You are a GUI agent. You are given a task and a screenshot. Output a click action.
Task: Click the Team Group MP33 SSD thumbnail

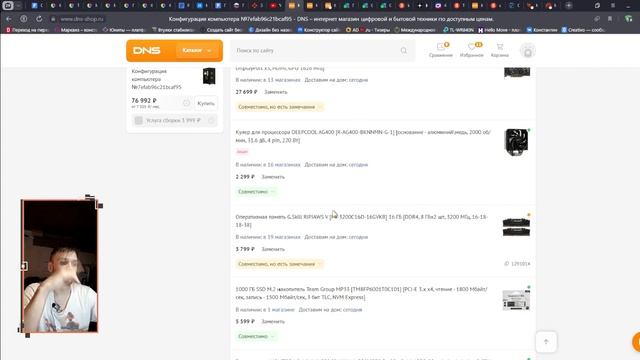516,300
